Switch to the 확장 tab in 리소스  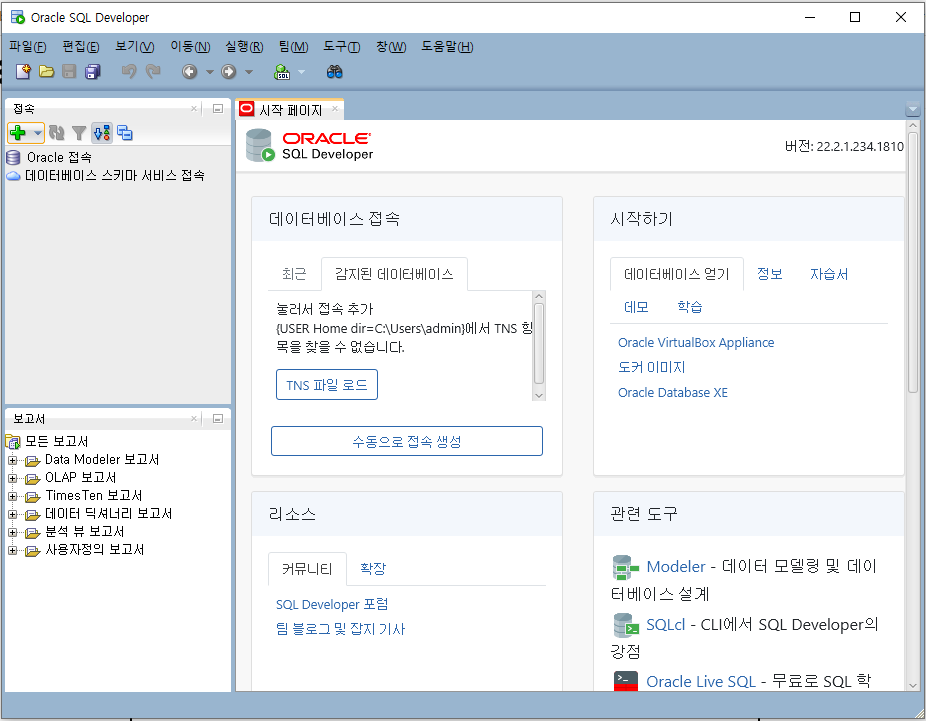pos(373,569)
